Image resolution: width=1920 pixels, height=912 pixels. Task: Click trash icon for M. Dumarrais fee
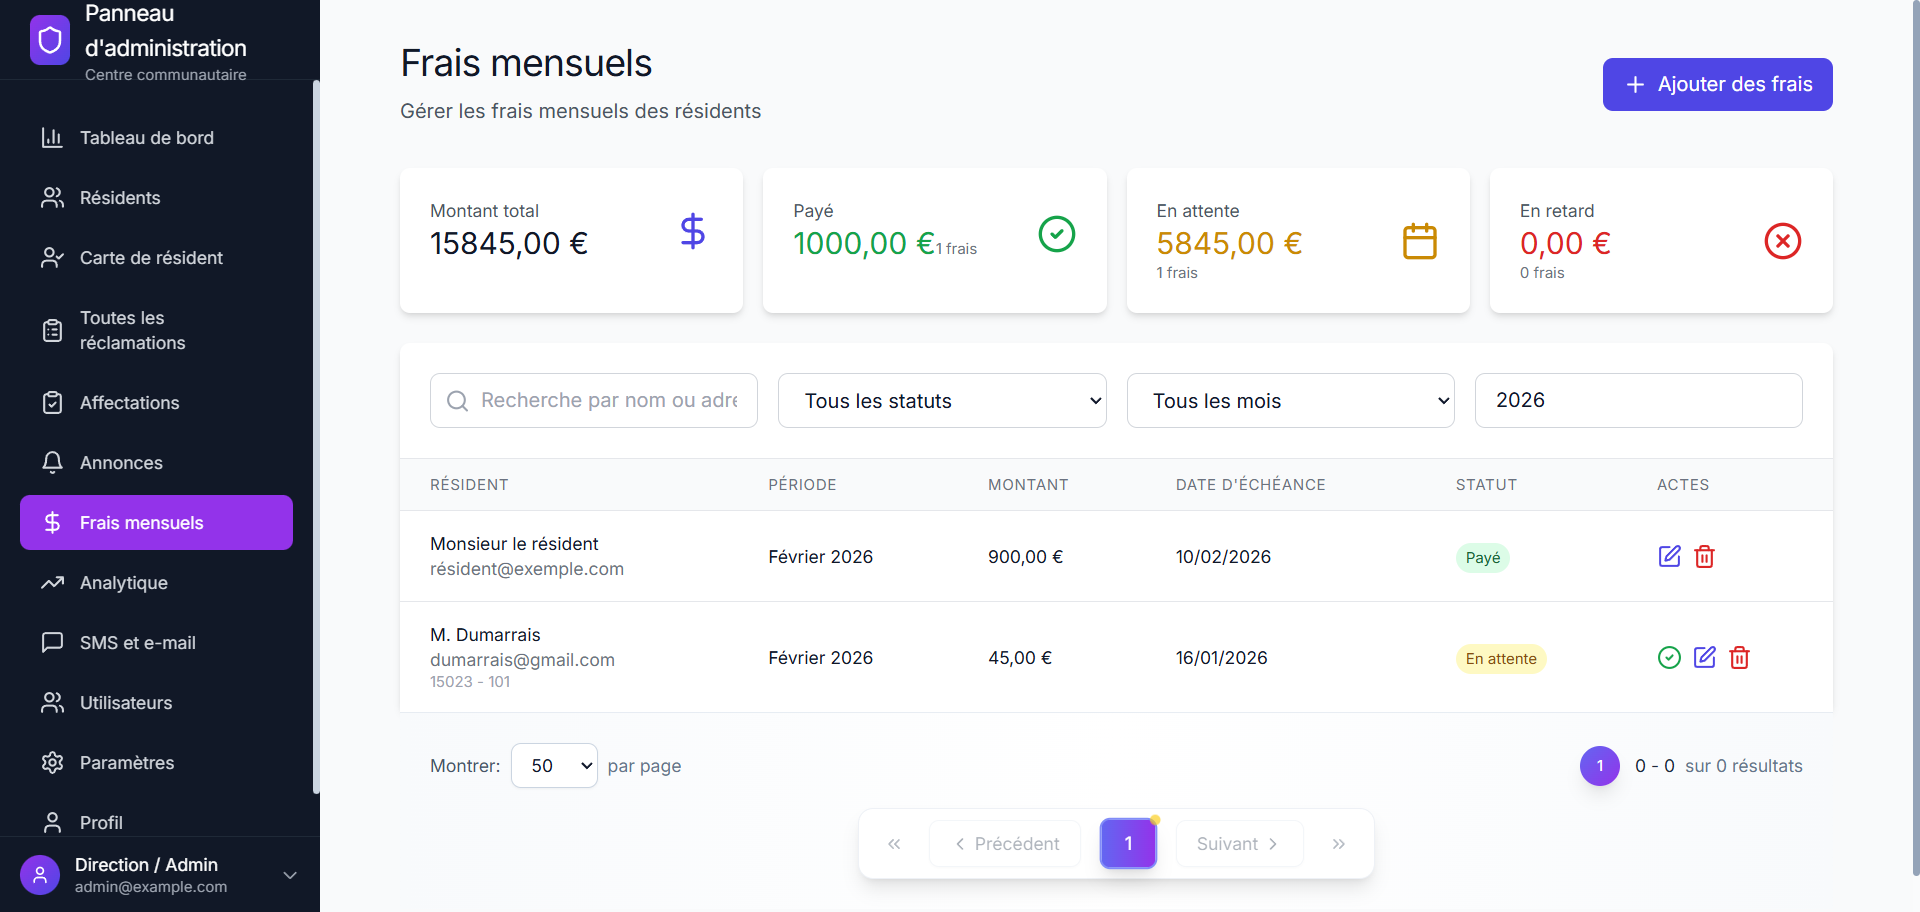pos(1739,657)
